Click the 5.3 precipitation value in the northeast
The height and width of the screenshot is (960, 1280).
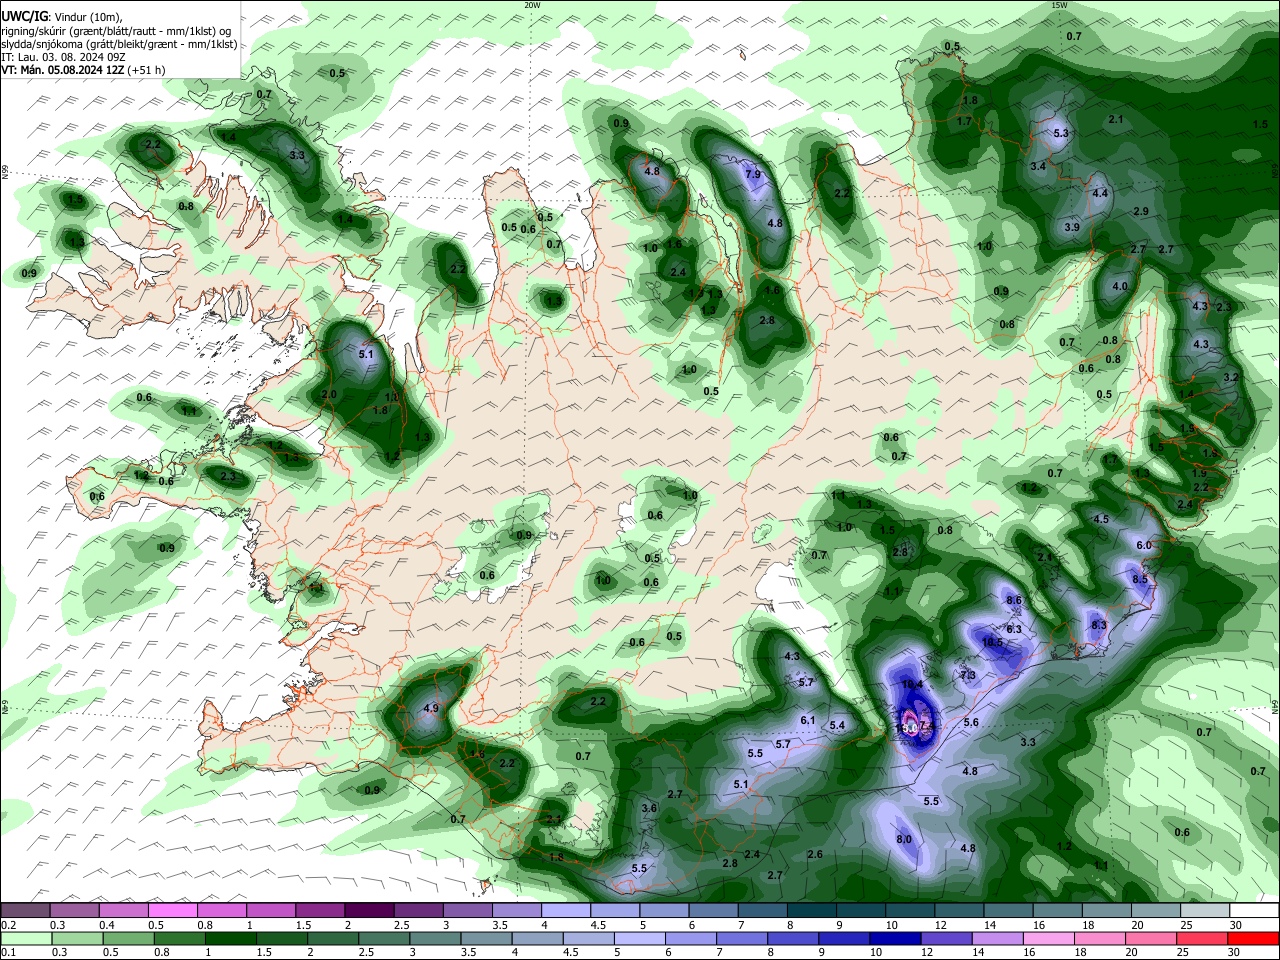(x=1061, y=133)
